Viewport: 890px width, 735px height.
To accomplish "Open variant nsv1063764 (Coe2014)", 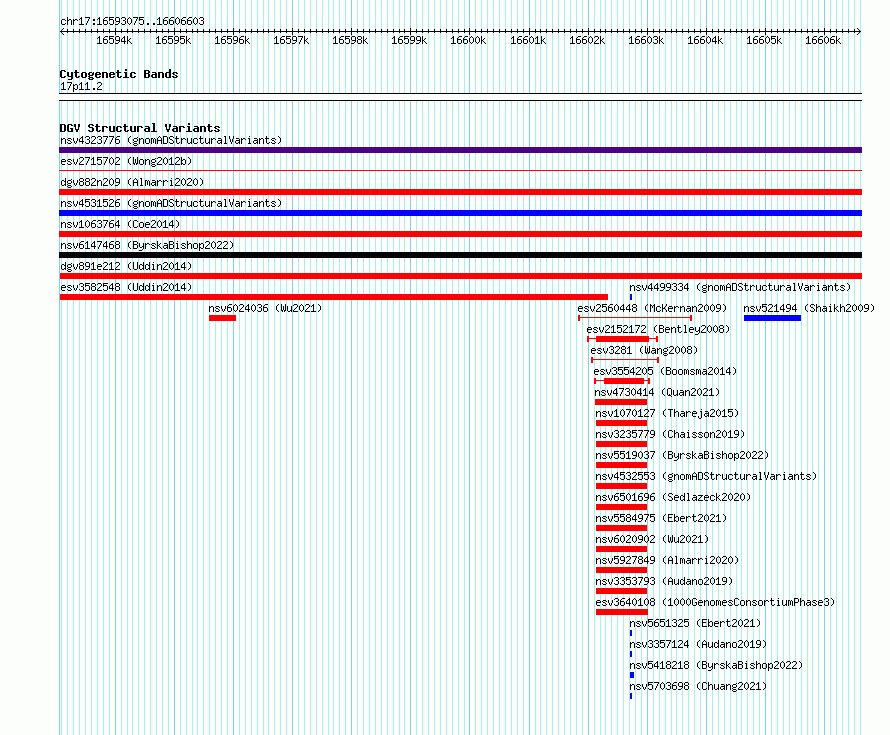I will point(120,224).
